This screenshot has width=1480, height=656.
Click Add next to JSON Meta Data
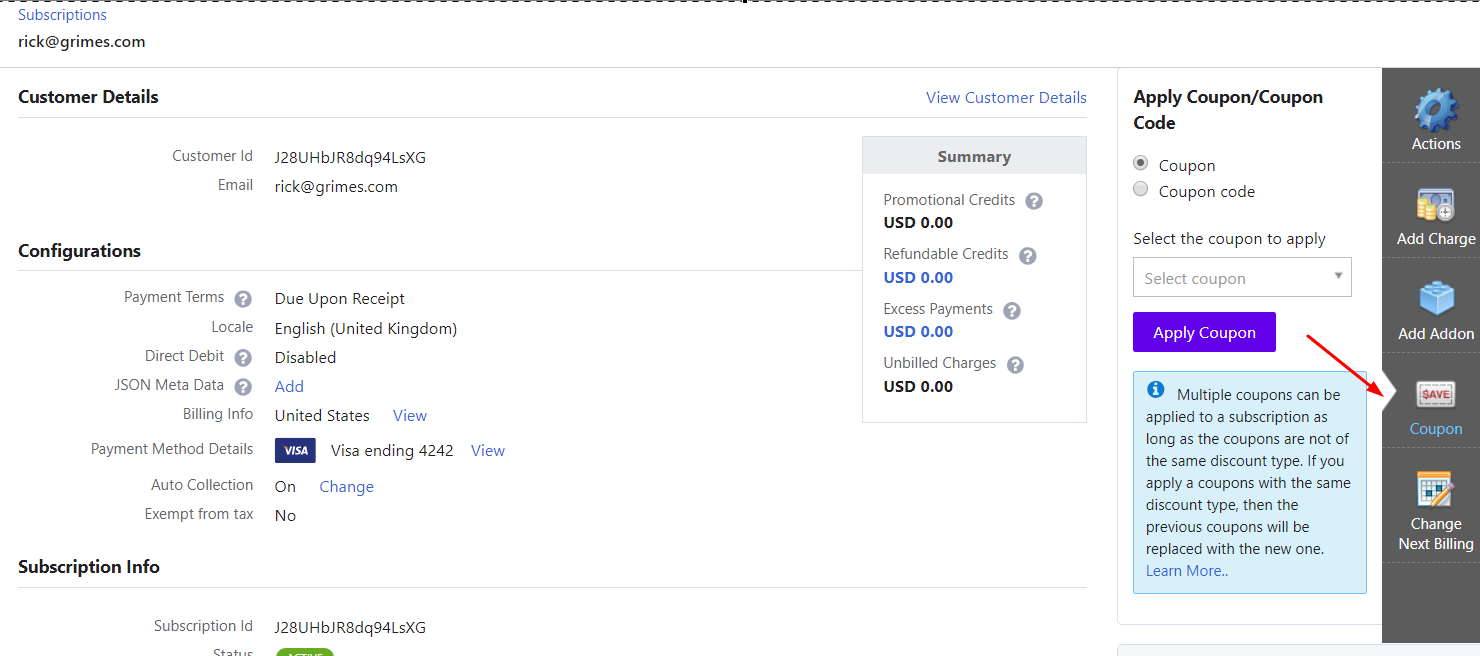[x=289, y=386]
